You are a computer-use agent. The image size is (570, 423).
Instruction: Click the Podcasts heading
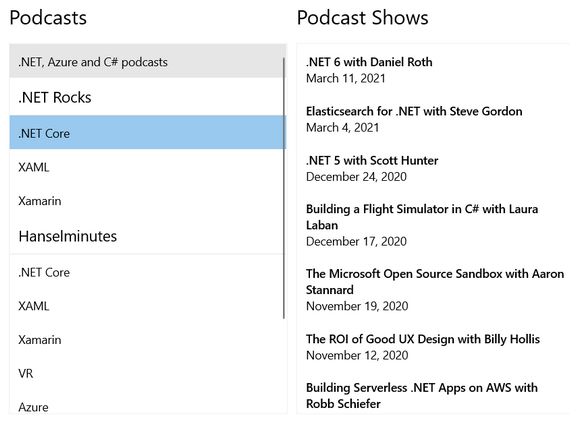point(48,18)
